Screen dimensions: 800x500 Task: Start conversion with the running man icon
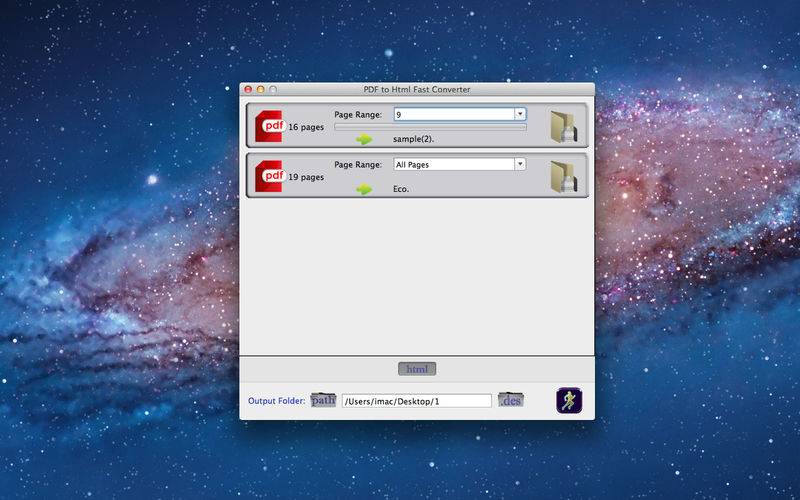(x=569, y=401)
